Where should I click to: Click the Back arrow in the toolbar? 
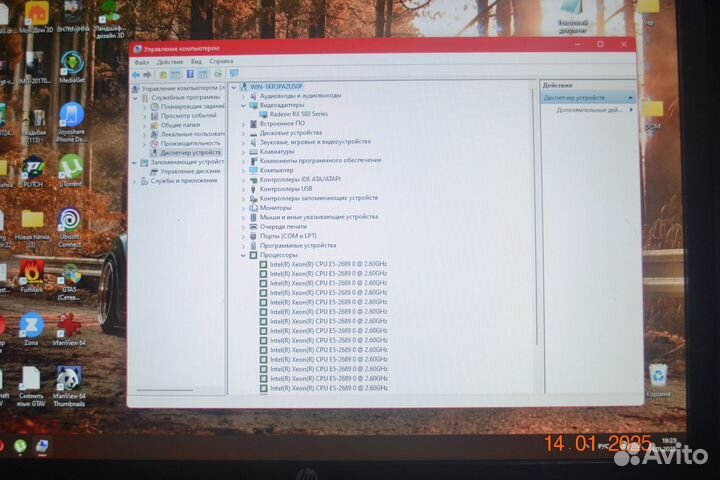(136, 74)
